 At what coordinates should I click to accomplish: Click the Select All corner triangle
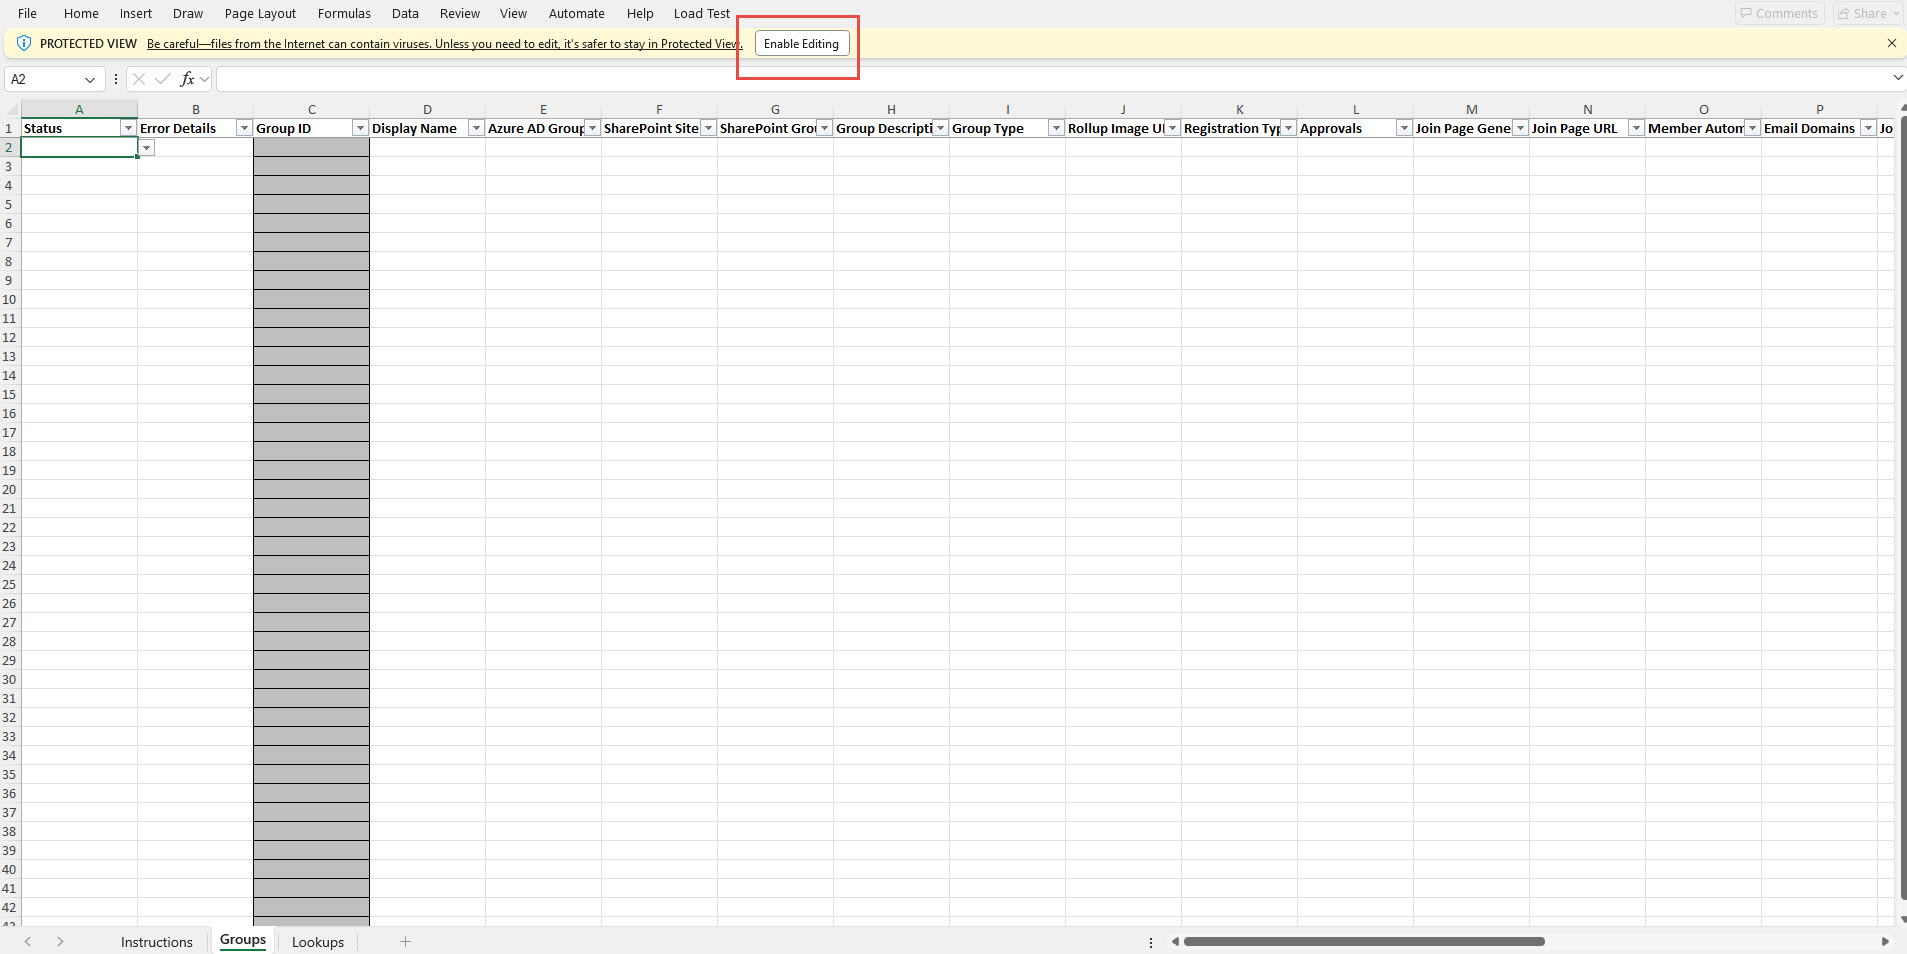pyautogui.click(x=11, y=109)
